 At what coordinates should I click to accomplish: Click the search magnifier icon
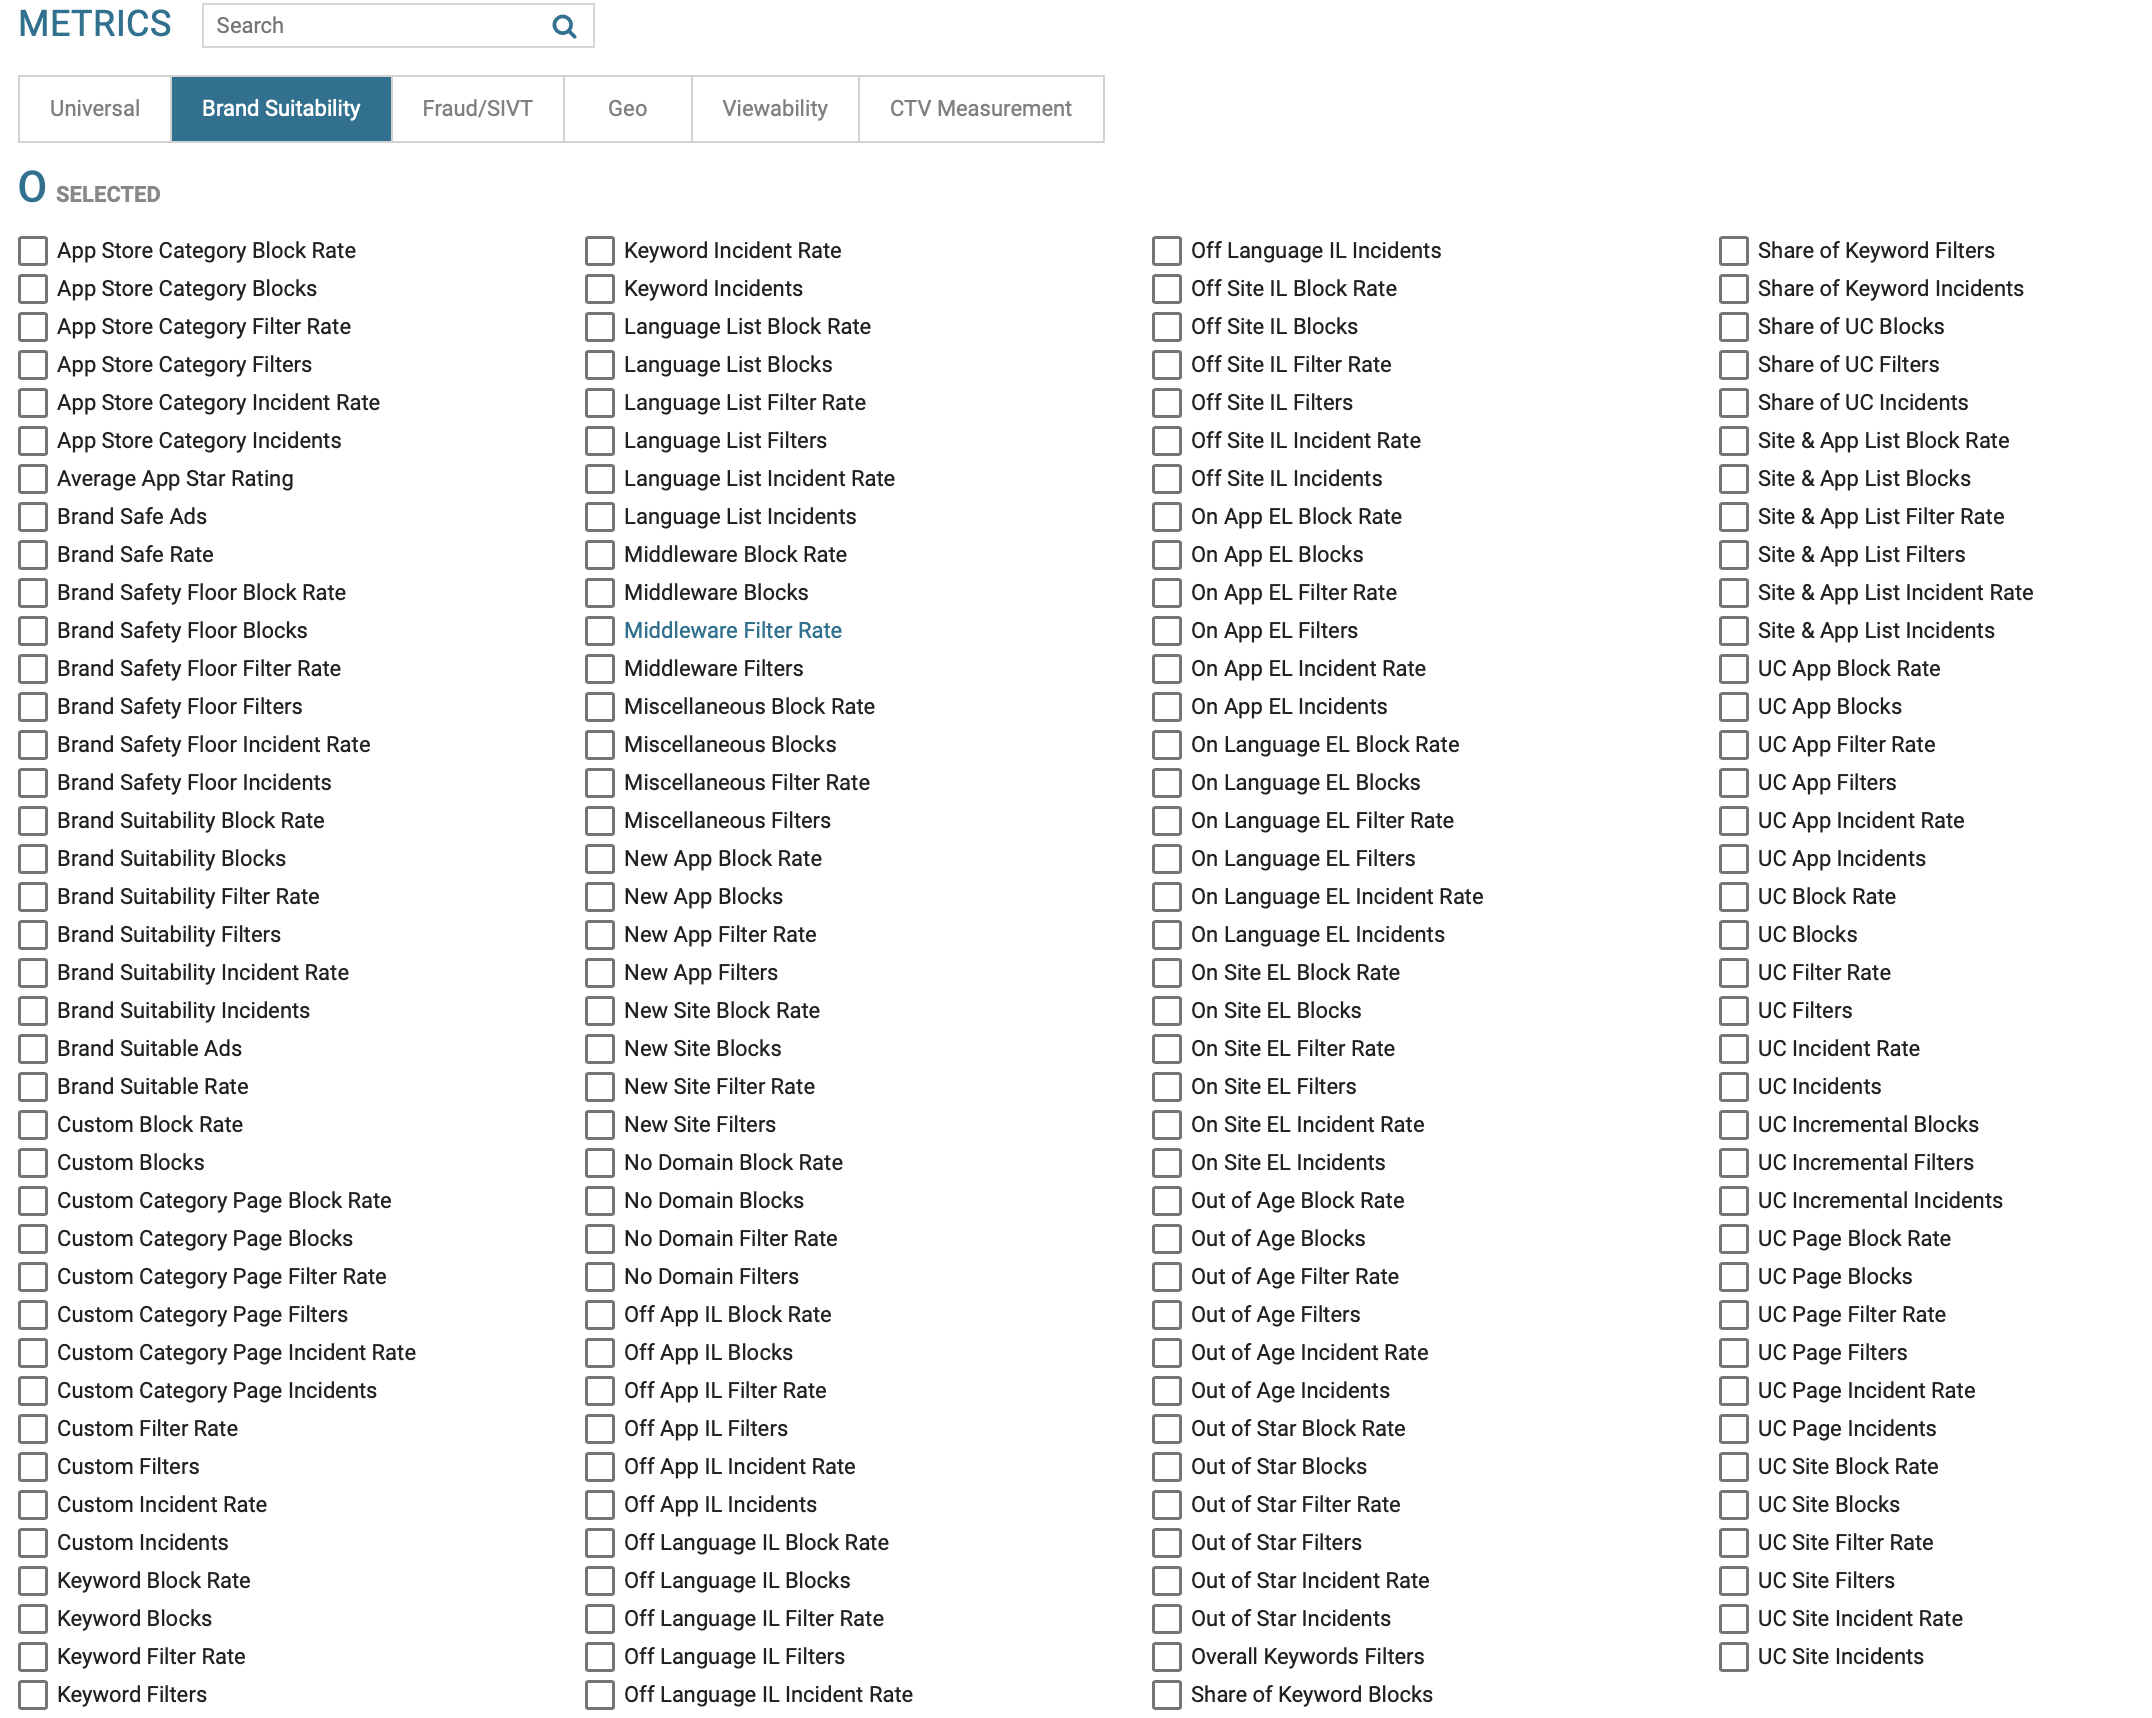(564, 27)
